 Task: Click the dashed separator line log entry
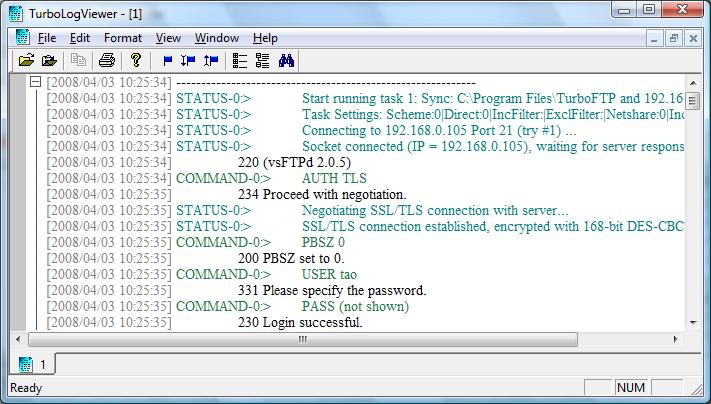(326, 83)
